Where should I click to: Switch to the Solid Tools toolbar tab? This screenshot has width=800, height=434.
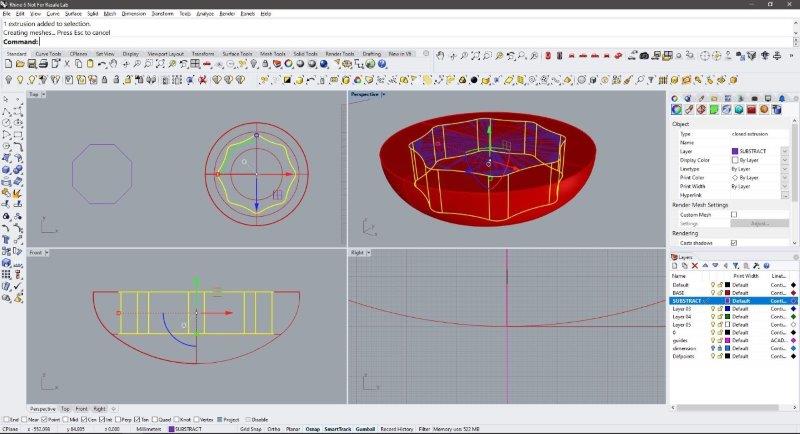click(x=305, y=54)
